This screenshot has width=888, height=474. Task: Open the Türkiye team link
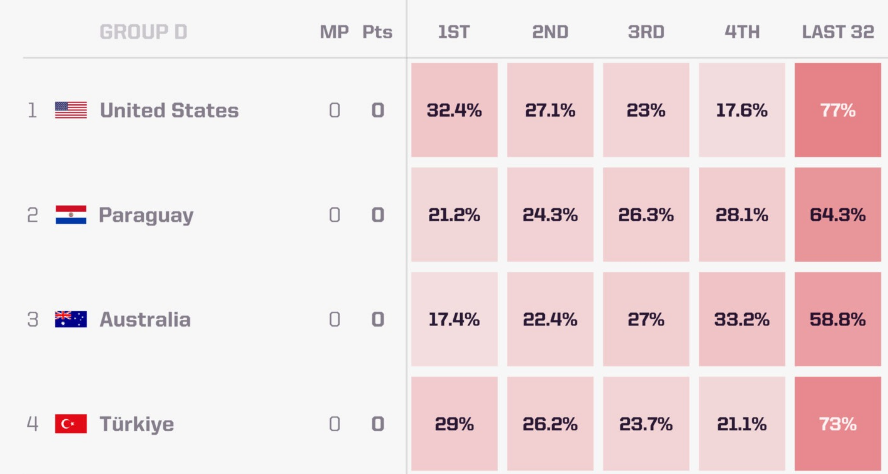click(x=136, y=424)
